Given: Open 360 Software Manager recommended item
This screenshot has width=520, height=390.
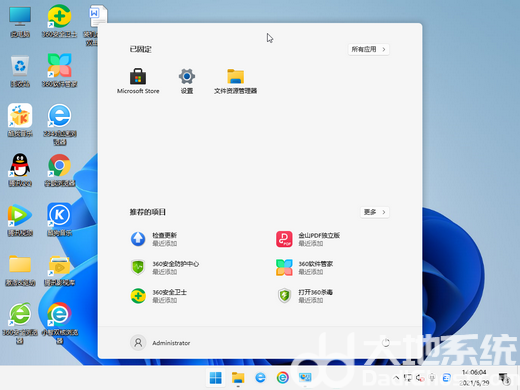Looking at the screenshot, I should [305, 267].
